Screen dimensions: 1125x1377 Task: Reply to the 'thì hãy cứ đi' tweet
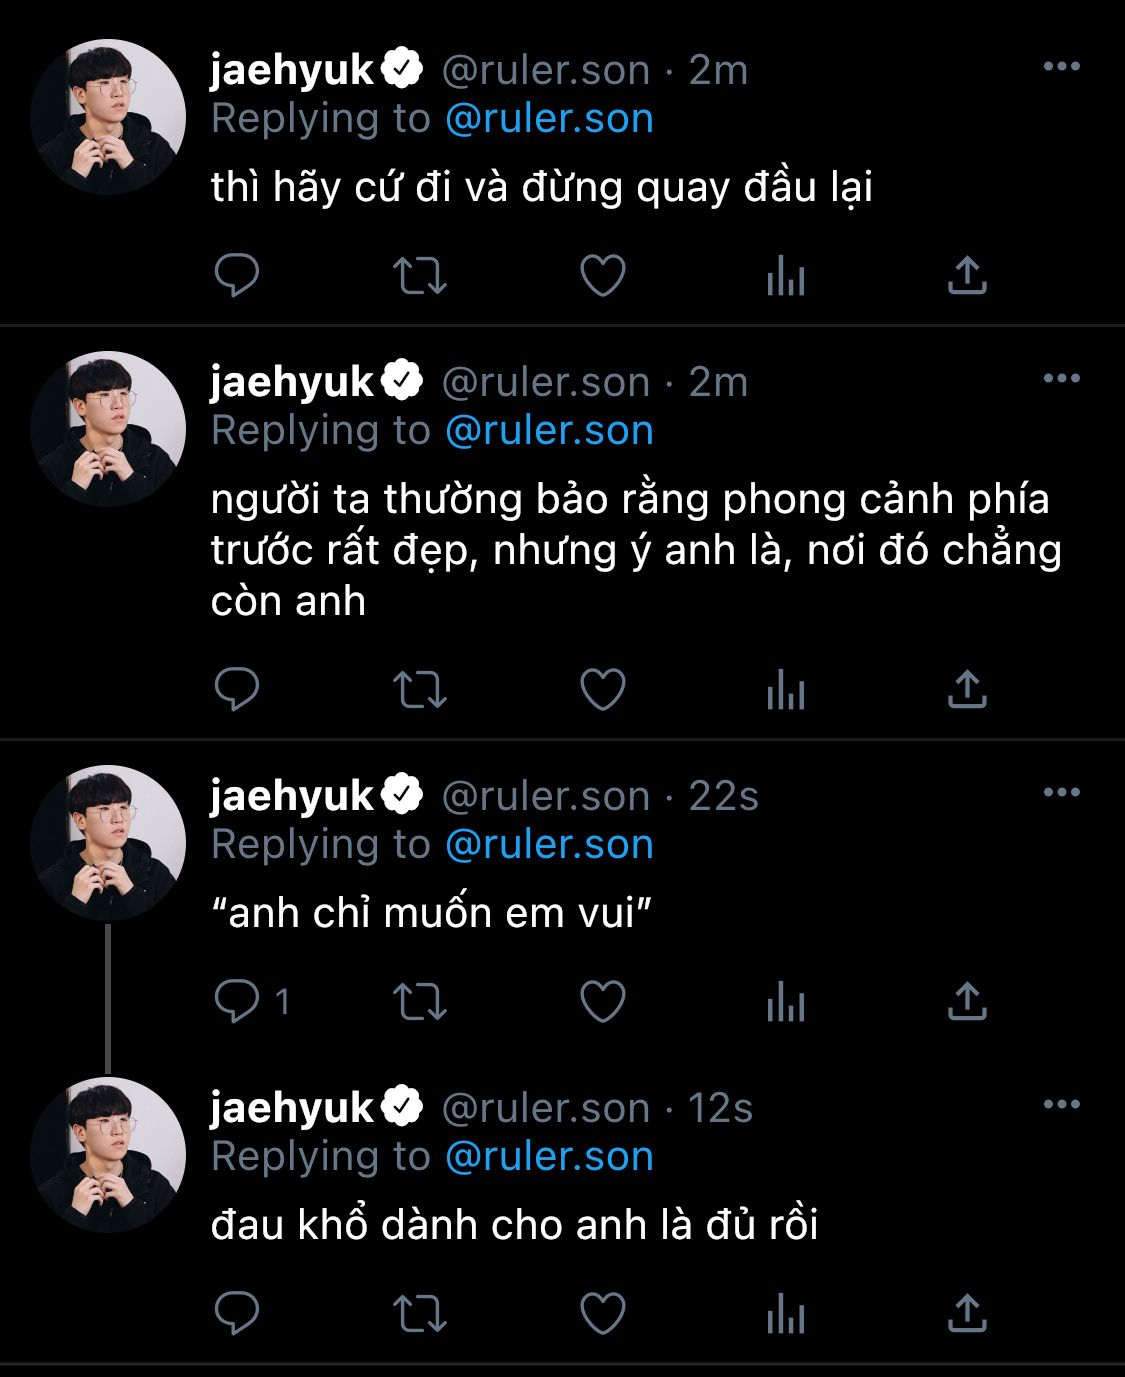pyautogui.click(x=237, y=275)
